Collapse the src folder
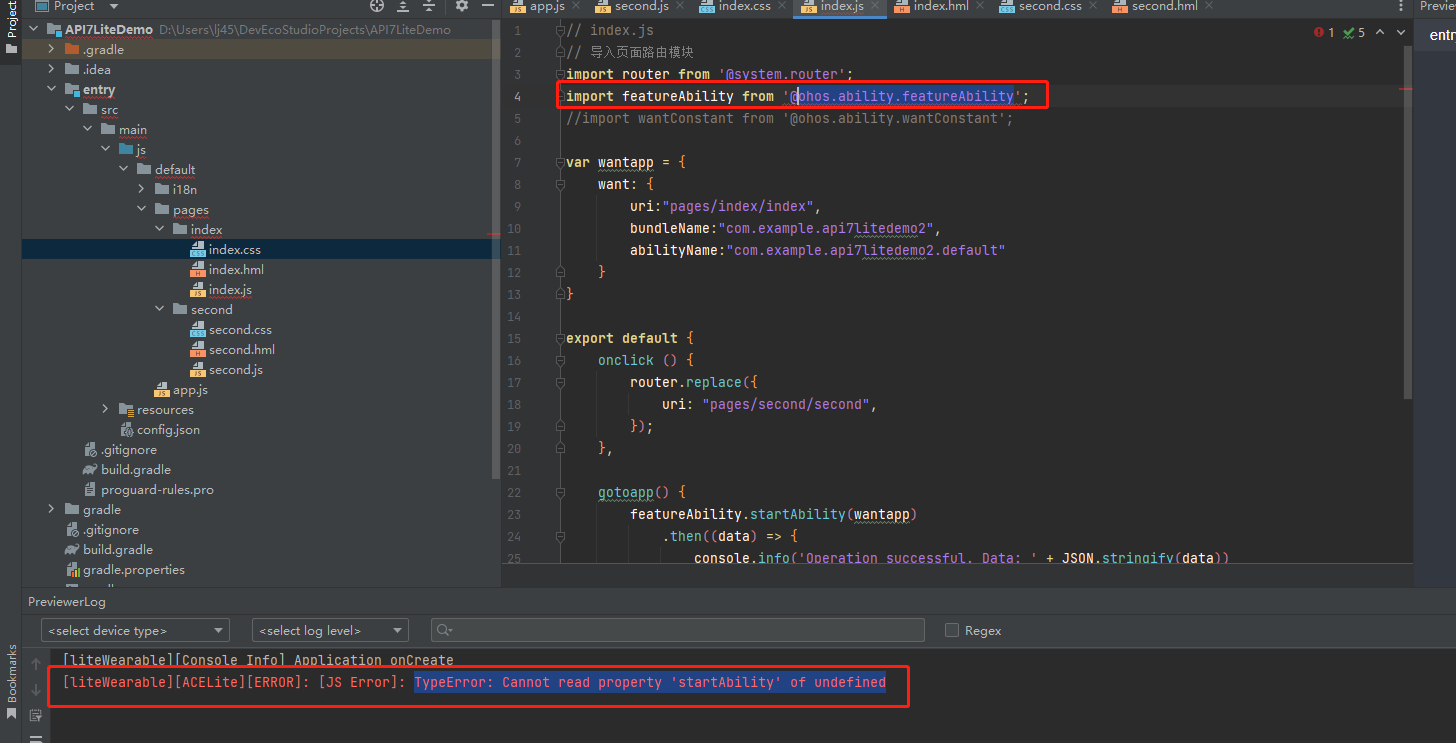Image resolution: width=1456 pixels, height=743 pixels. point(69,109)
